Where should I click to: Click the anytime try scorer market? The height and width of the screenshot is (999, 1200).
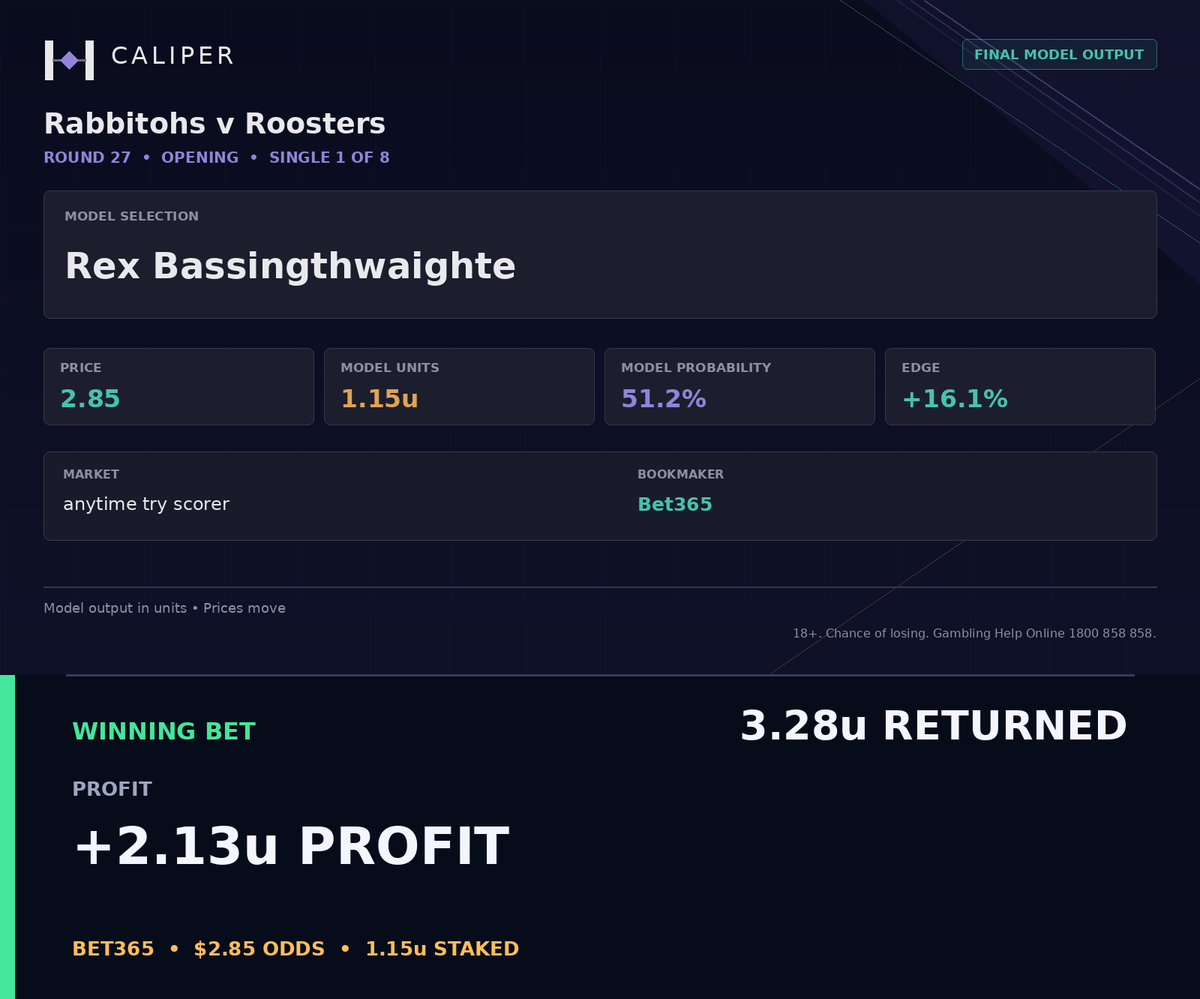(146, 504)
